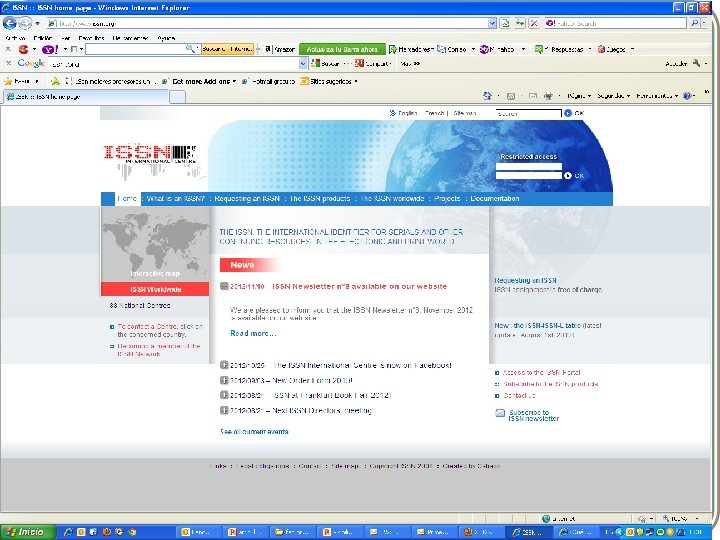Click the Windows Inicio start button
Viewport: 720px width, 540px height.
28,532
